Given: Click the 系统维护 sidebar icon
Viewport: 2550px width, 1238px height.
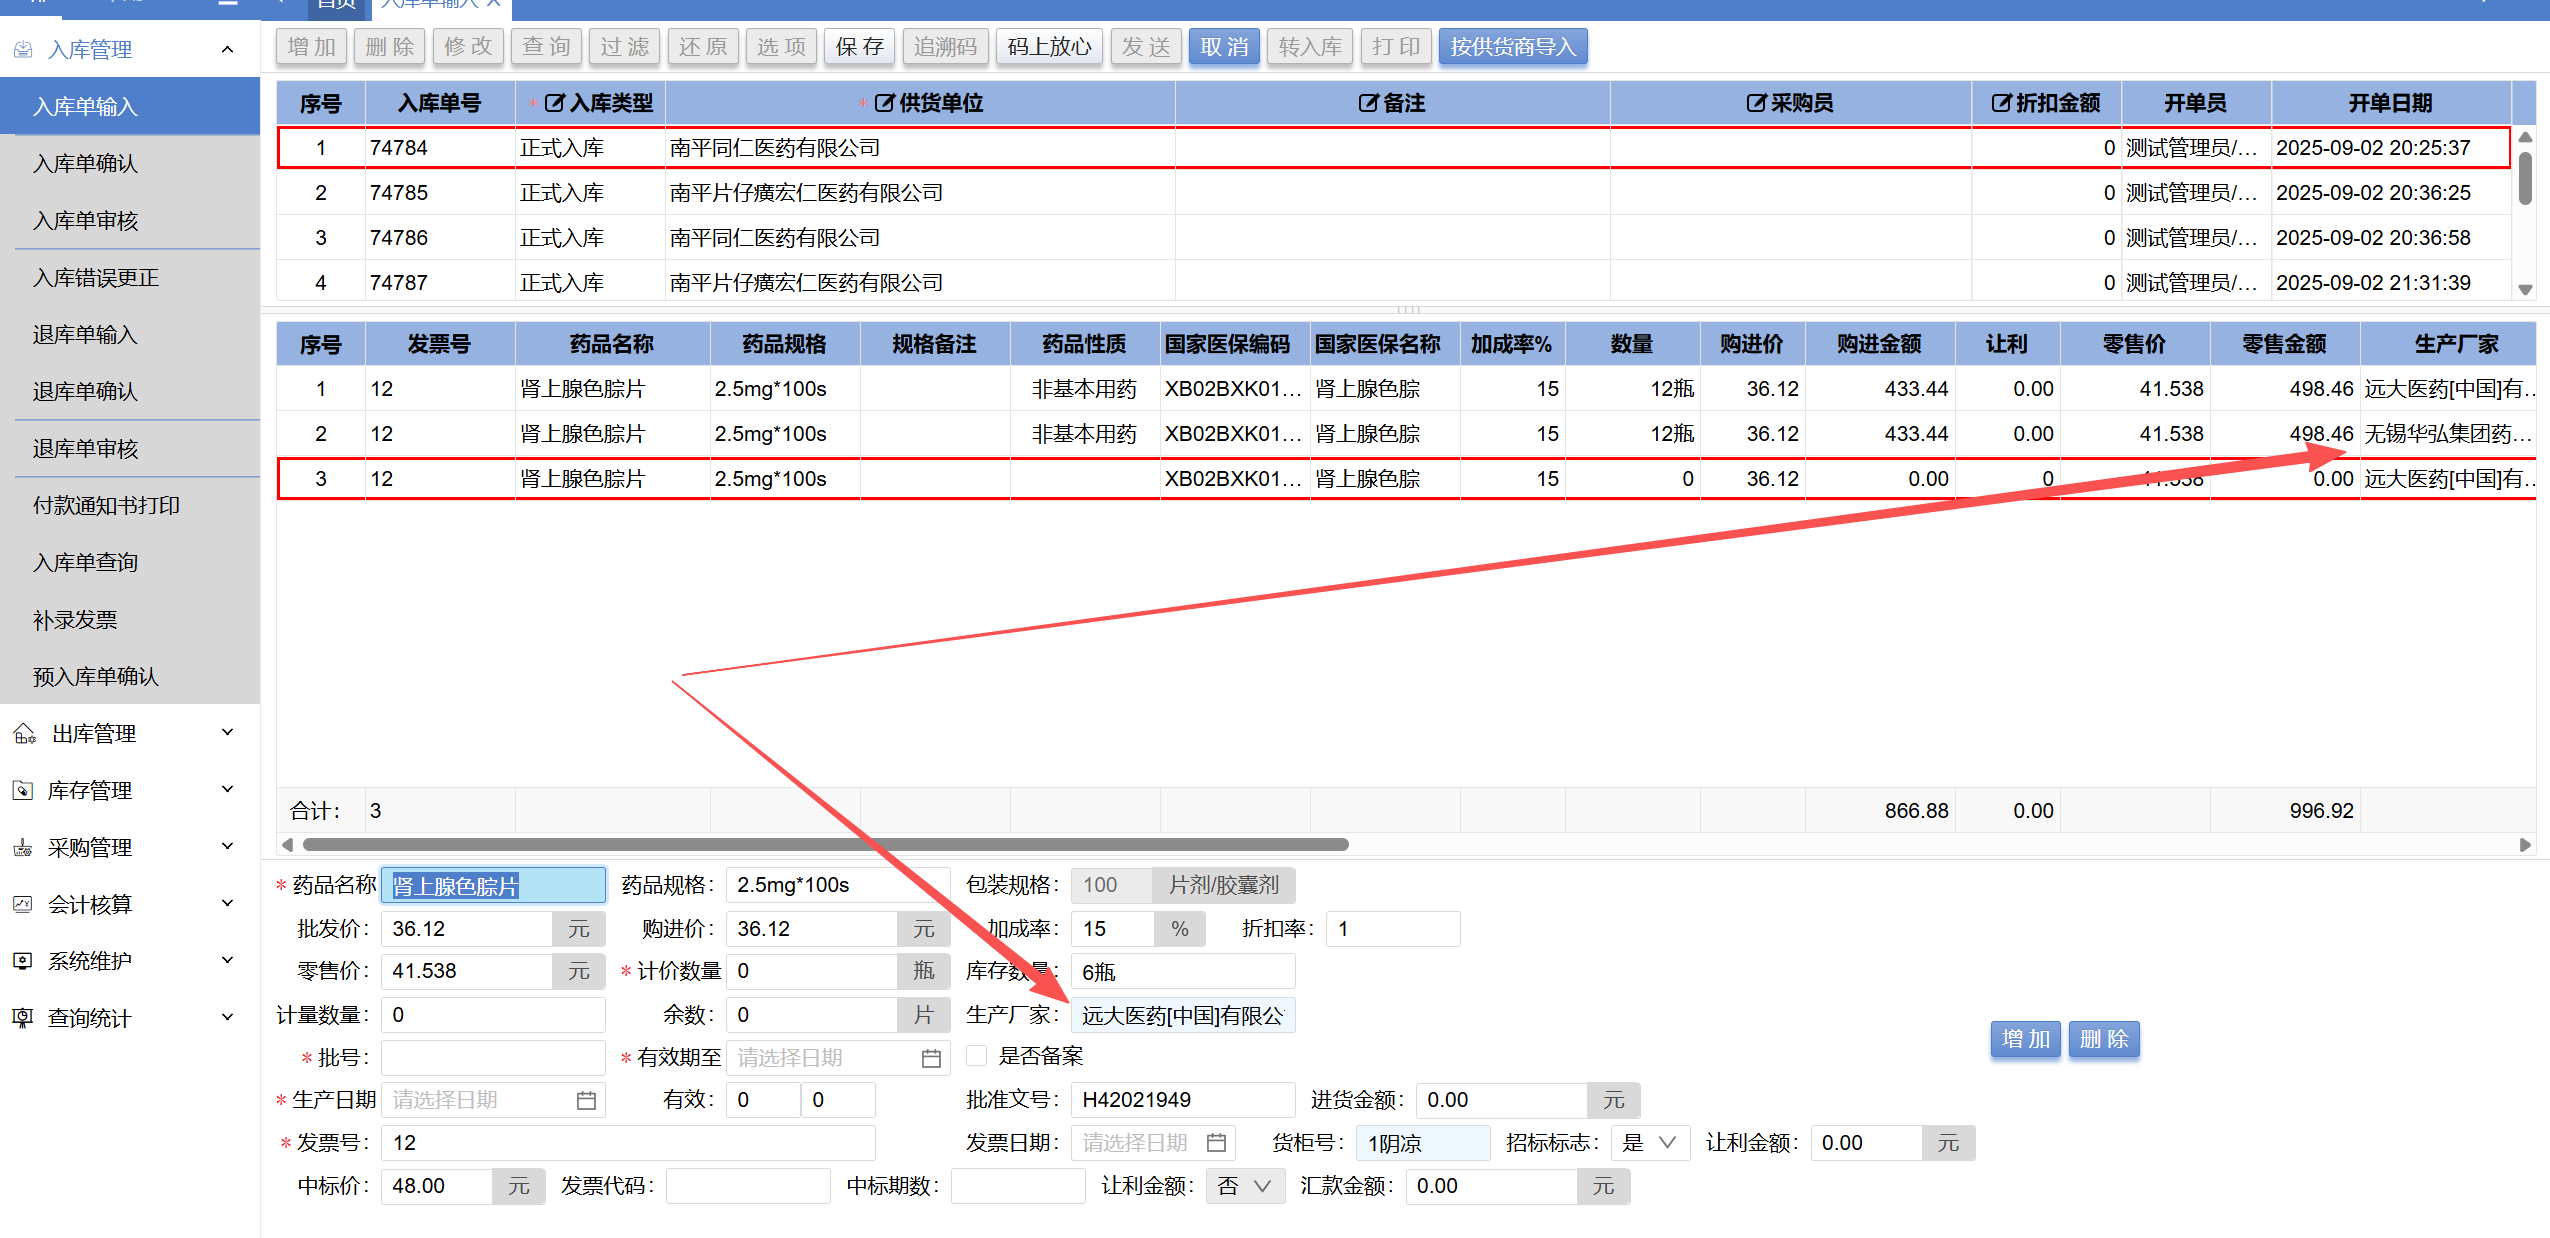Looking at the screenshot, I should pos(24,961).
